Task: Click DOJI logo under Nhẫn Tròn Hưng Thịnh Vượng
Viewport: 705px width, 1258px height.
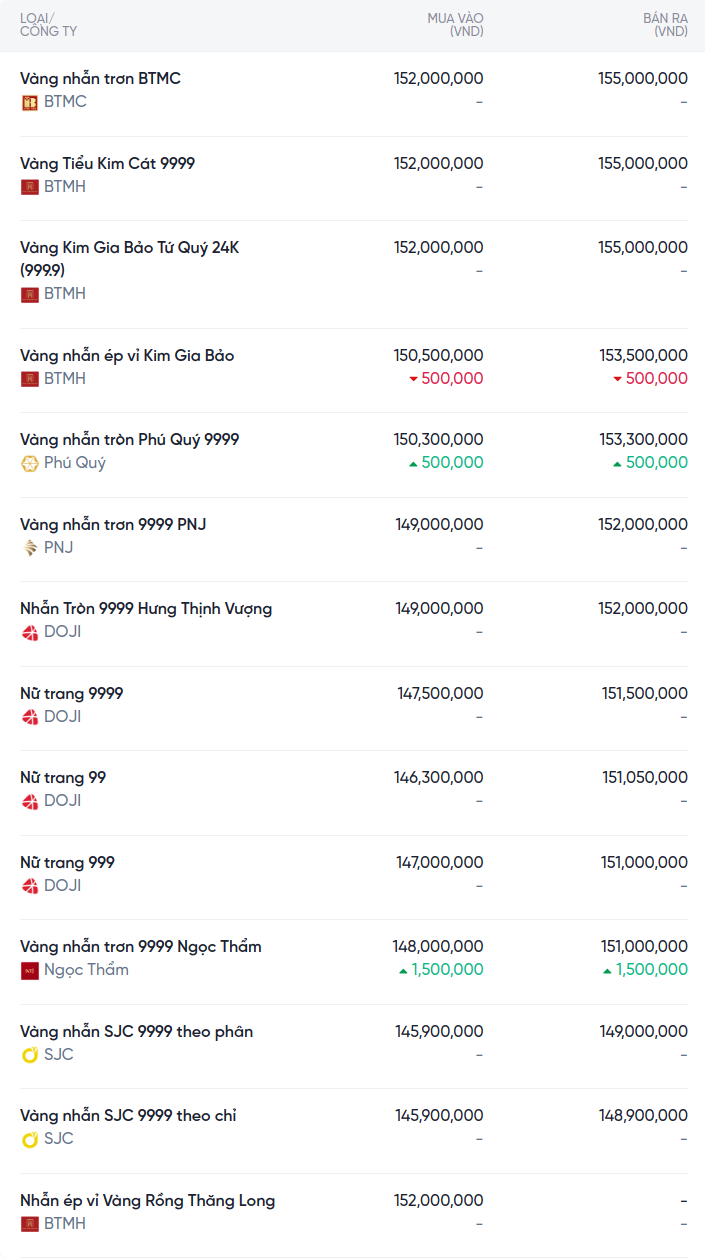Action: coord(30,632)
